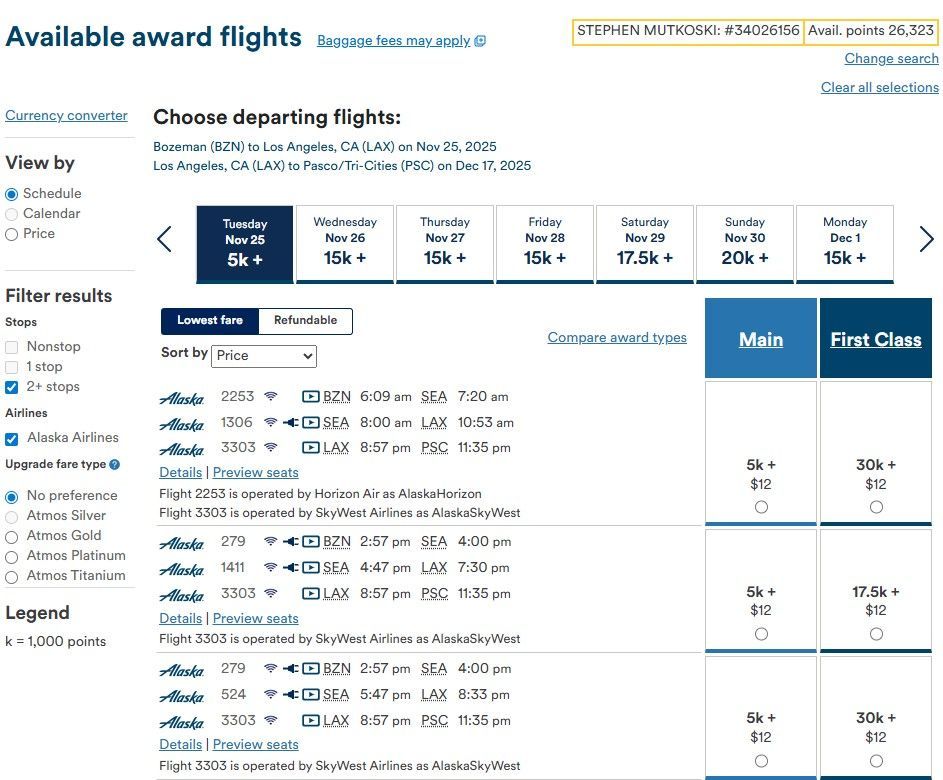943x780 pixels.
Task: Open the Compare award types link
Action: pos(617,337)
